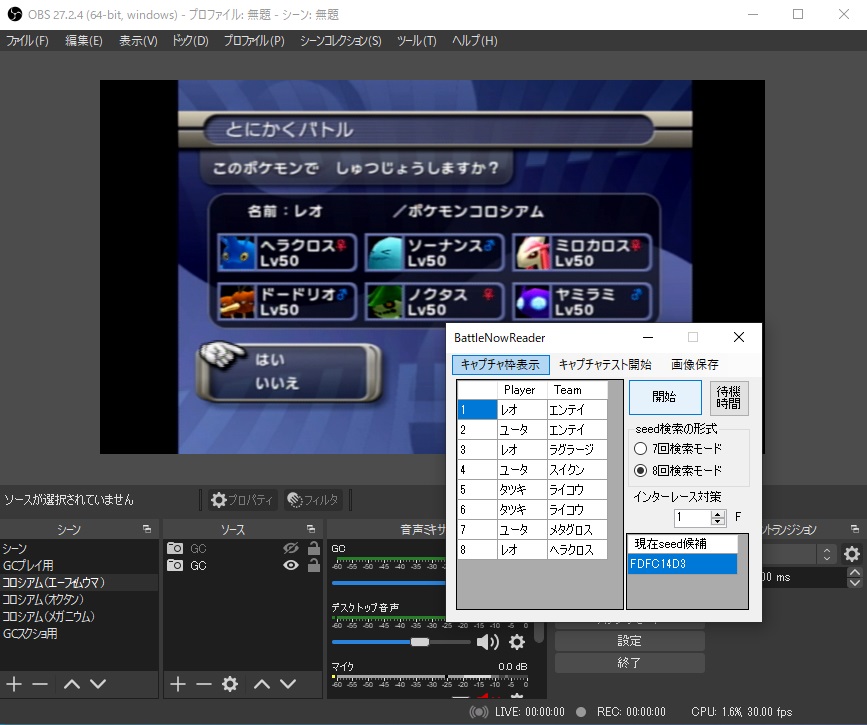Unlock toggle for the second GC source
Viewport: 867px width, 725px height.
(x=314, y=565)
